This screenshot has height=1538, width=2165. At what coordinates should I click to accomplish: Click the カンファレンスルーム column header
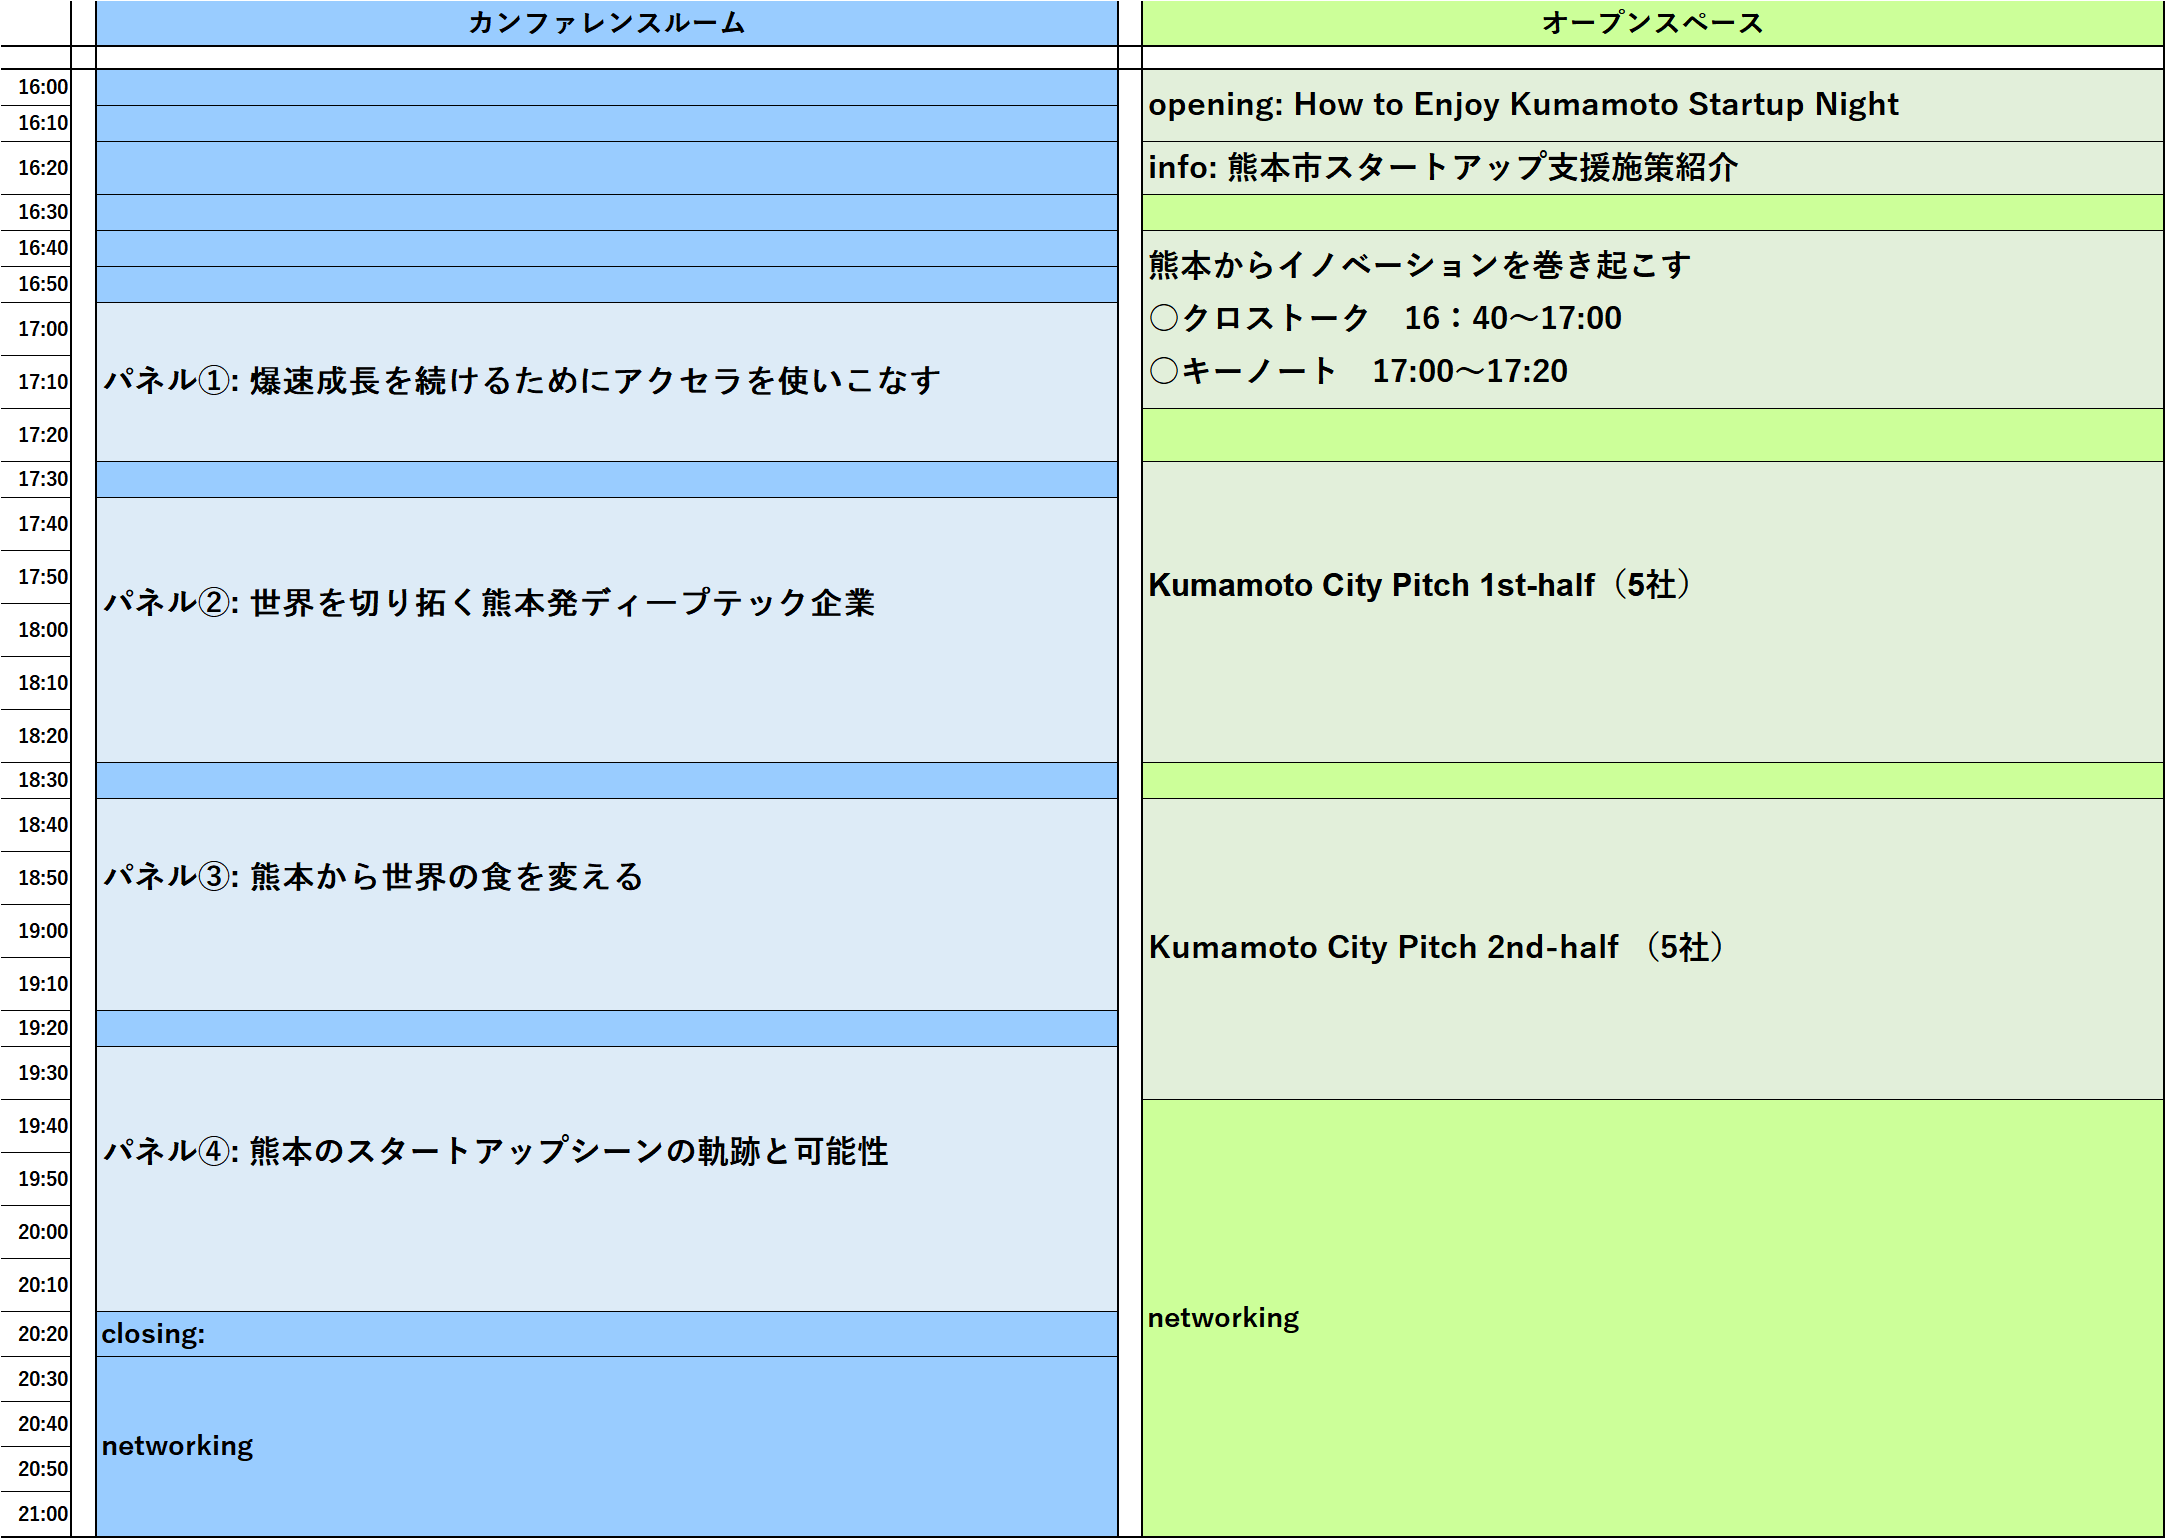tap(606, 23)
